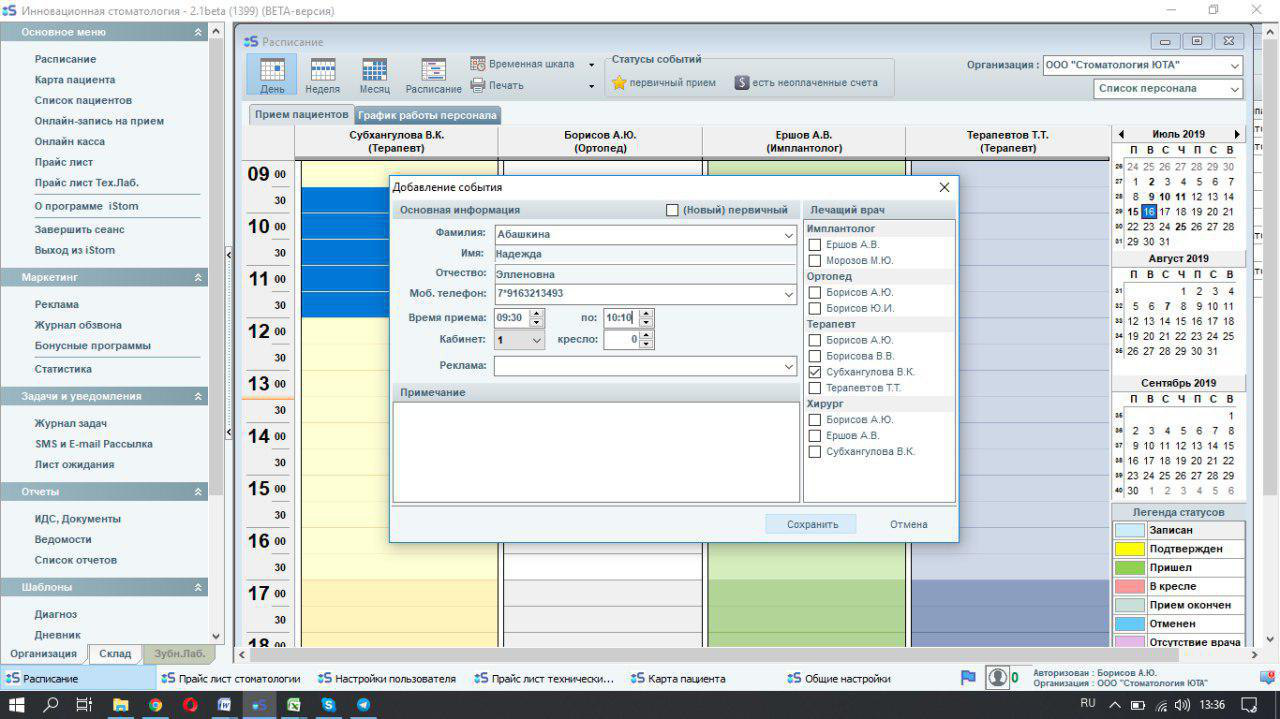Uncheck therapist Субхангулова В.К.
This screenshot has height=719, width=1280.
tap(815, 372)
